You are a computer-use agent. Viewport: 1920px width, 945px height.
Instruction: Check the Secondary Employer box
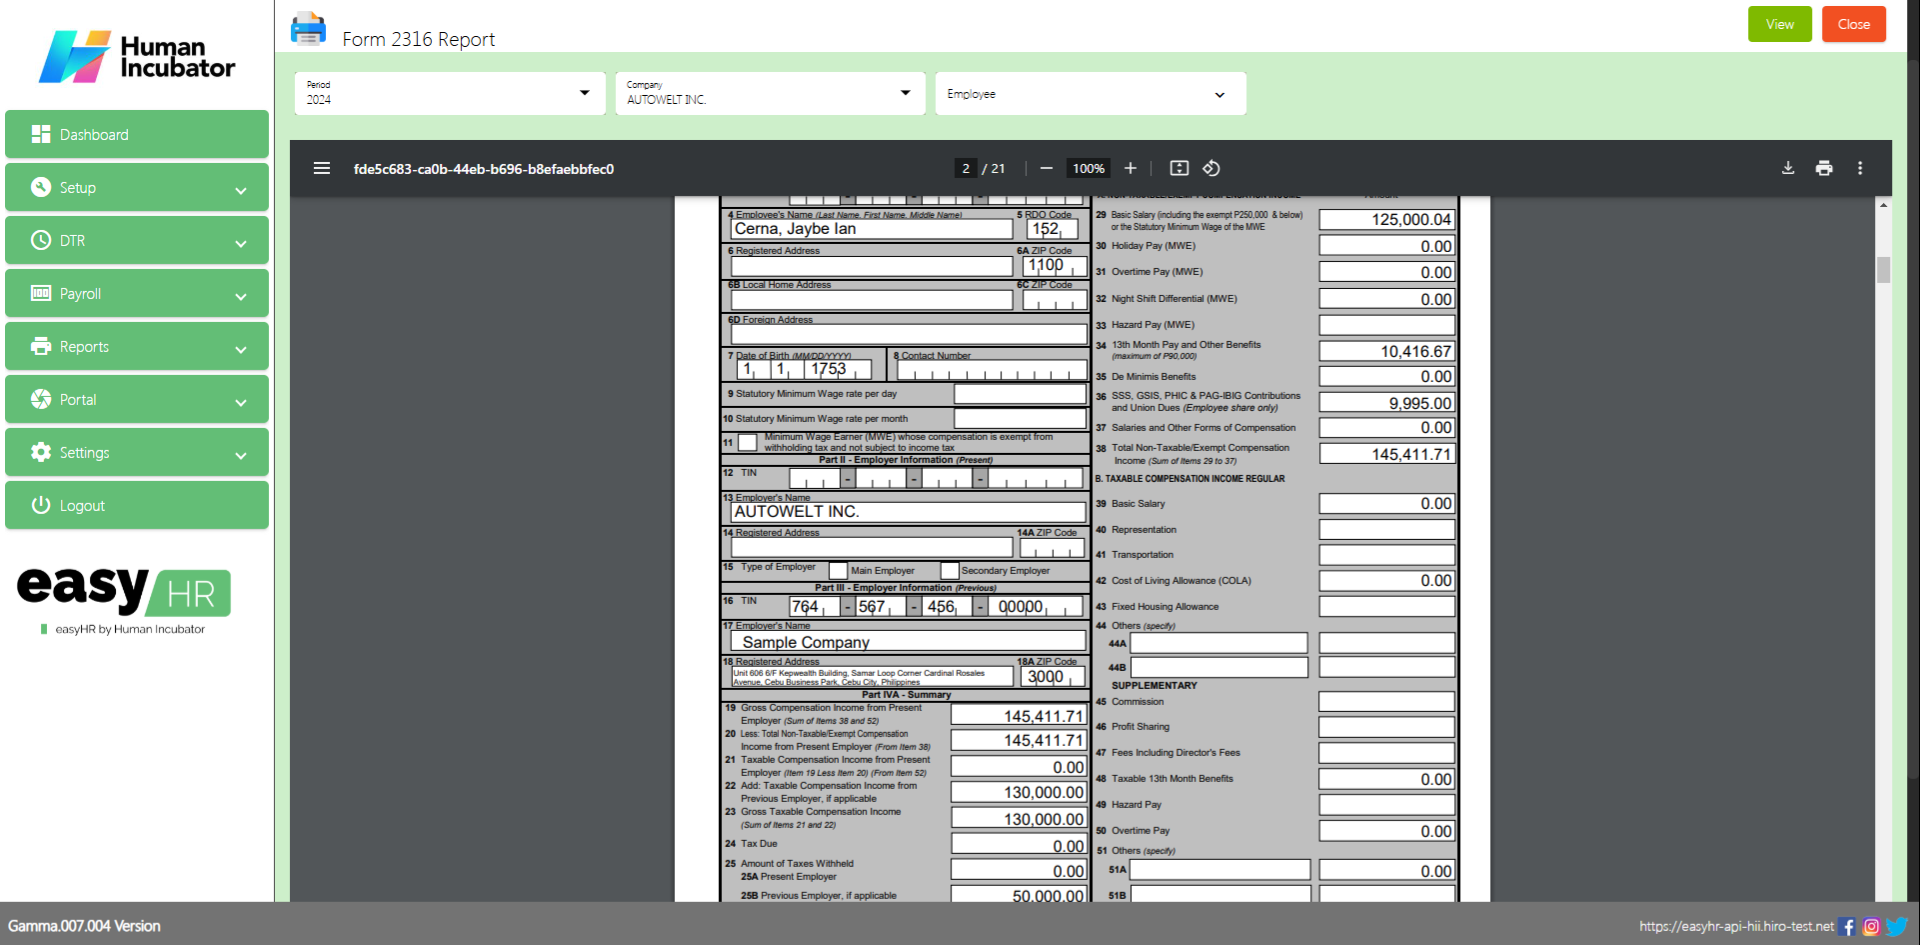pyautogui.click(x=949, y=570)
